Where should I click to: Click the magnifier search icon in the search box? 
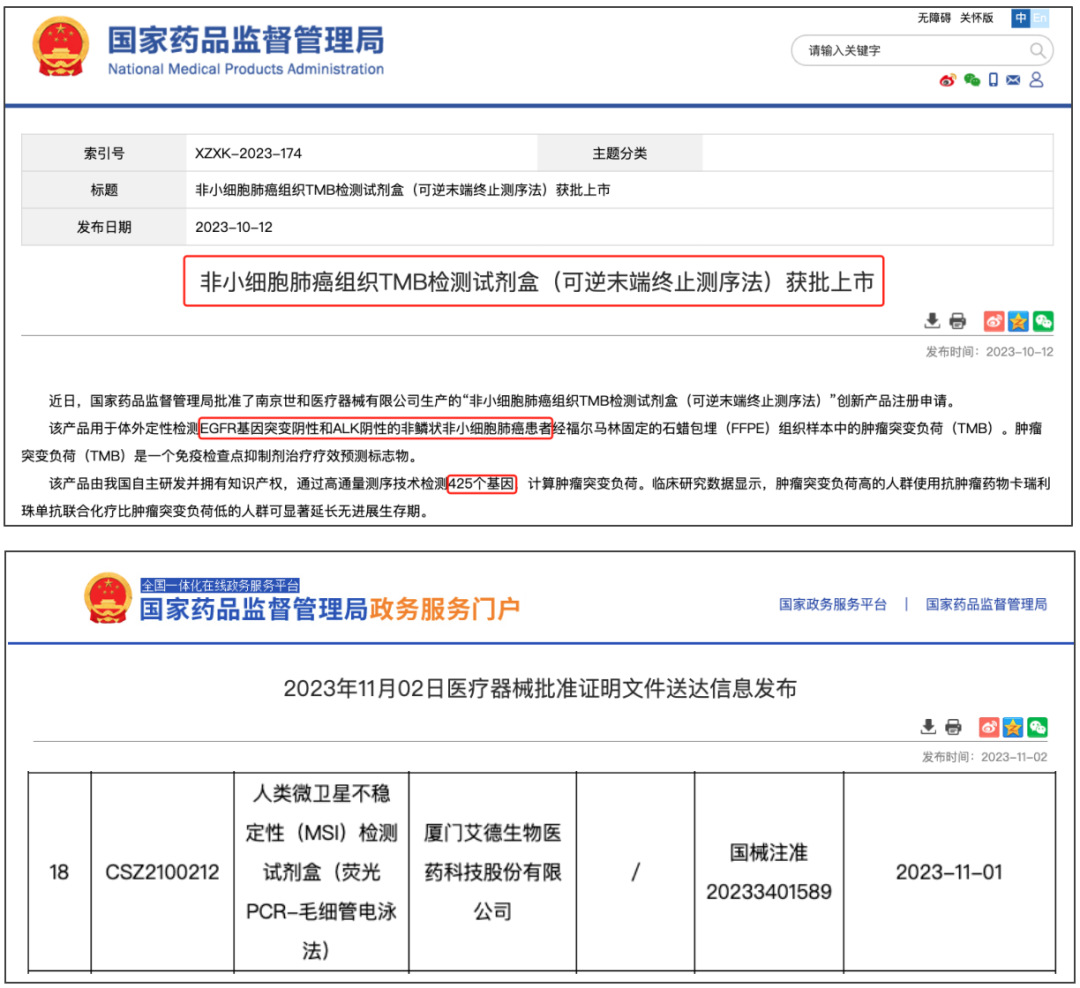pyautogui.click(x=1037, y=50)
